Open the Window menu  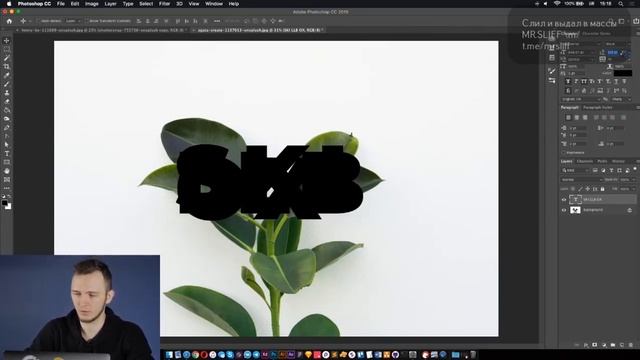214,4
